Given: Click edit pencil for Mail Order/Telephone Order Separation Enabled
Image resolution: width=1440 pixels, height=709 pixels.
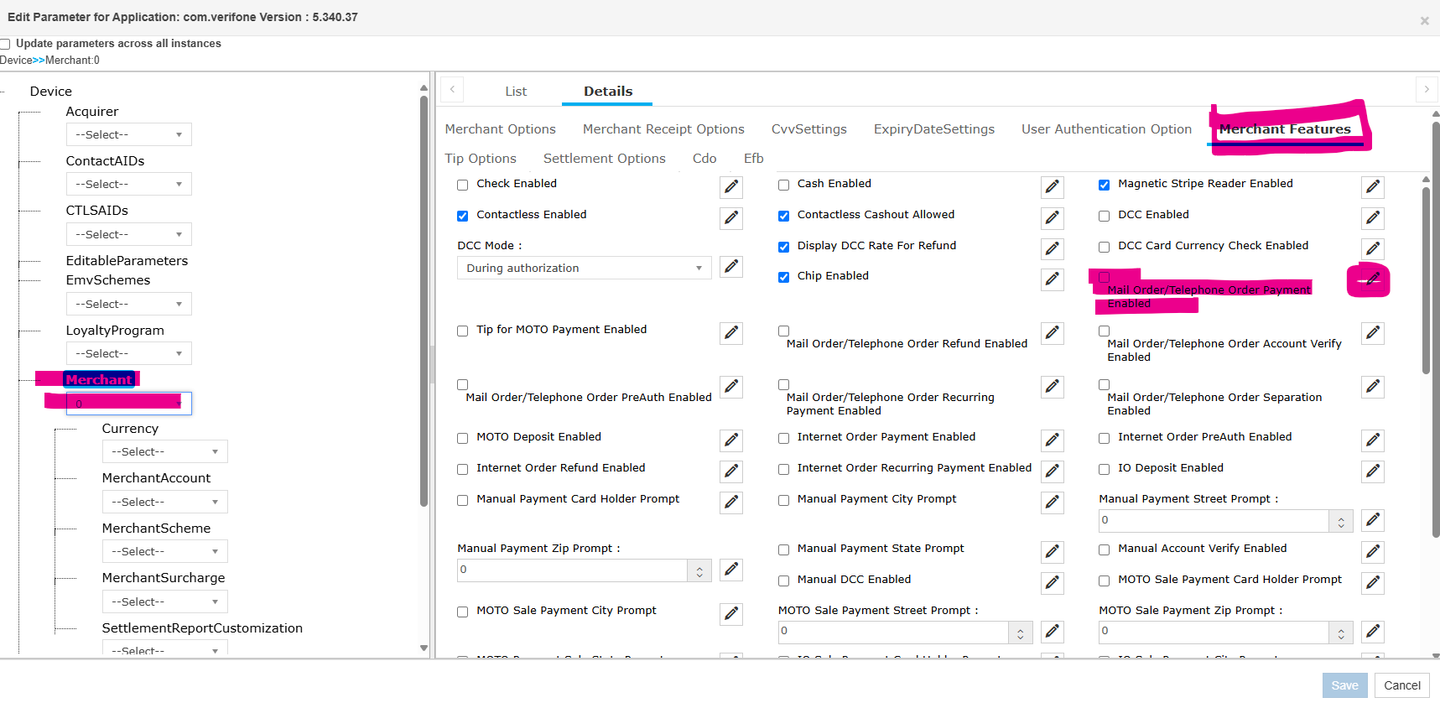Looking at the screenshot, I should coord(1373,387).
